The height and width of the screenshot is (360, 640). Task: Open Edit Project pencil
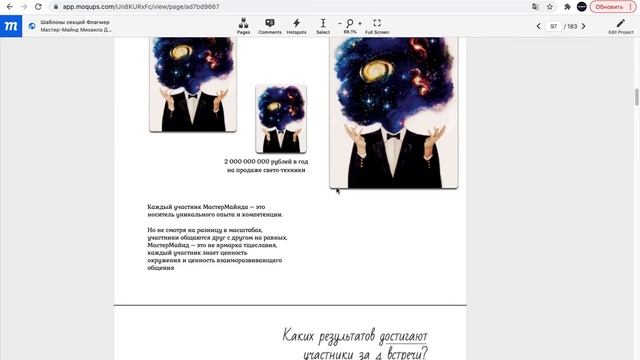[x=620, y=26]
